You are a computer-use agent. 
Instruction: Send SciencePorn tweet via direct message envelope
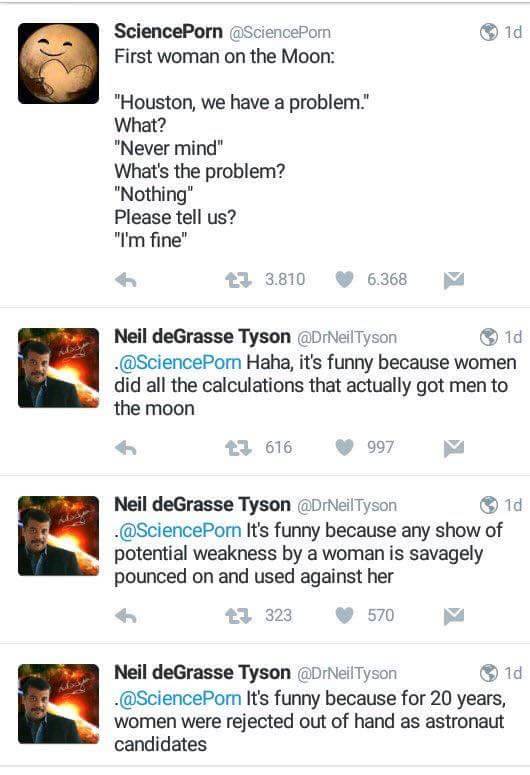(454, 280)
